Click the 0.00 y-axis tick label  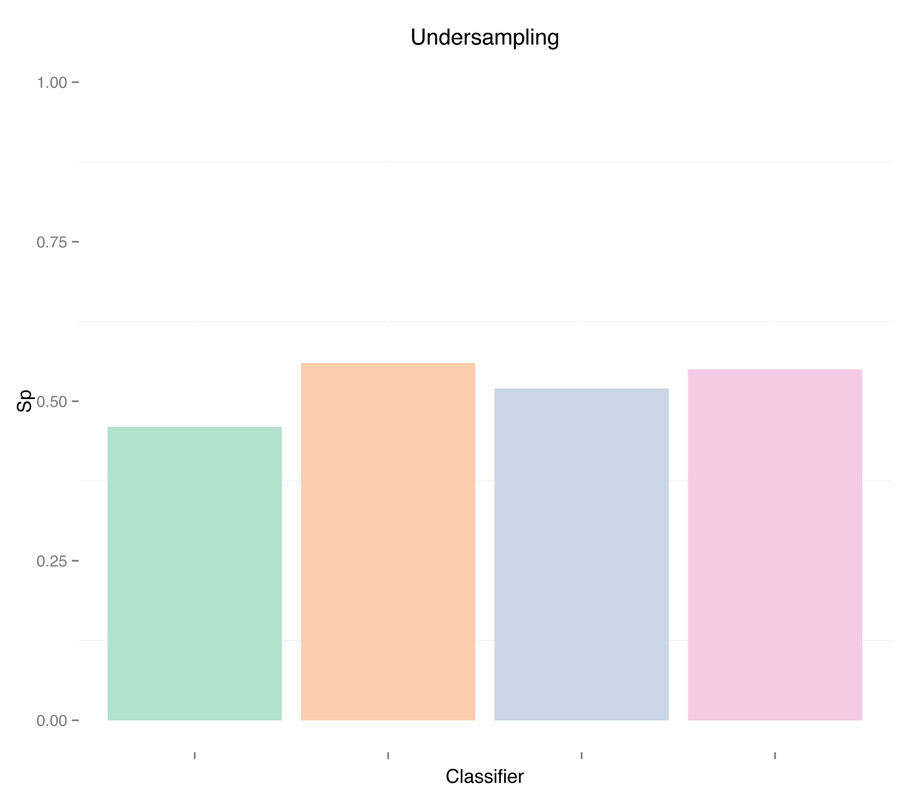point(52,721)
